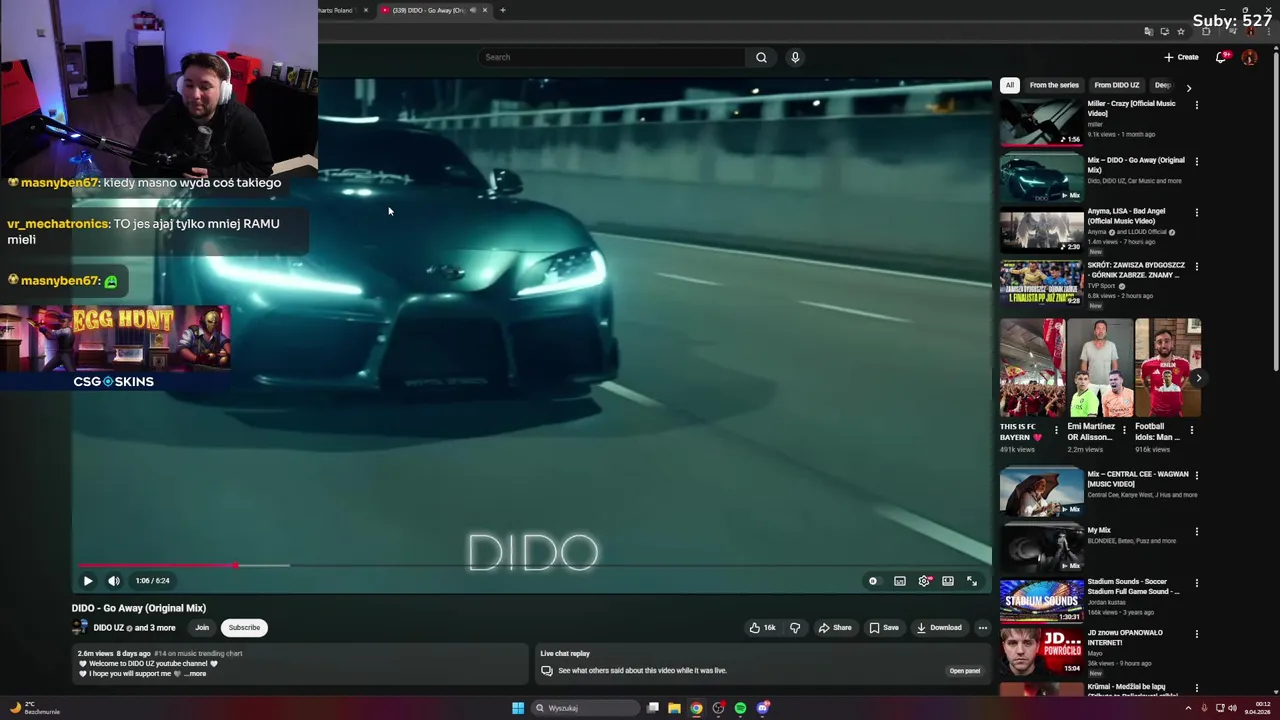Dislike the DIDO video
The height and width of the screenshot is (720, 1280).
pos(795,628)
